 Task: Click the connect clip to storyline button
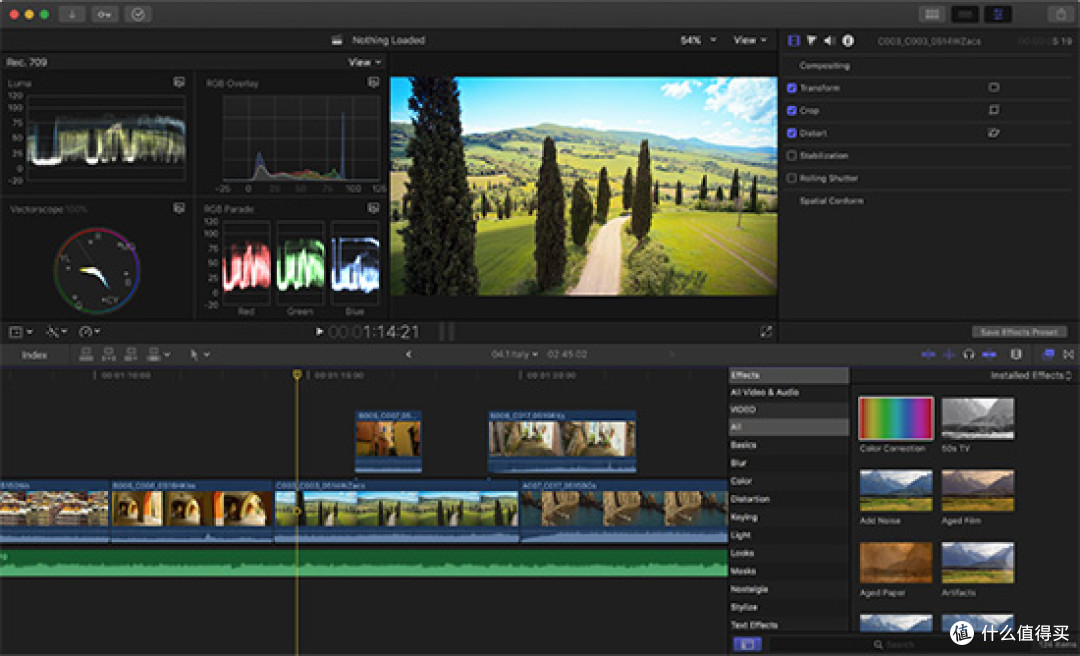click(86, 354)
